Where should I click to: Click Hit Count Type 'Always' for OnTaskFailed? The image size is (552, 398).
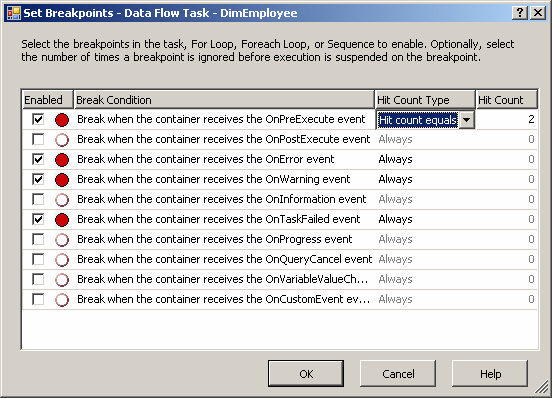point(395,220)
